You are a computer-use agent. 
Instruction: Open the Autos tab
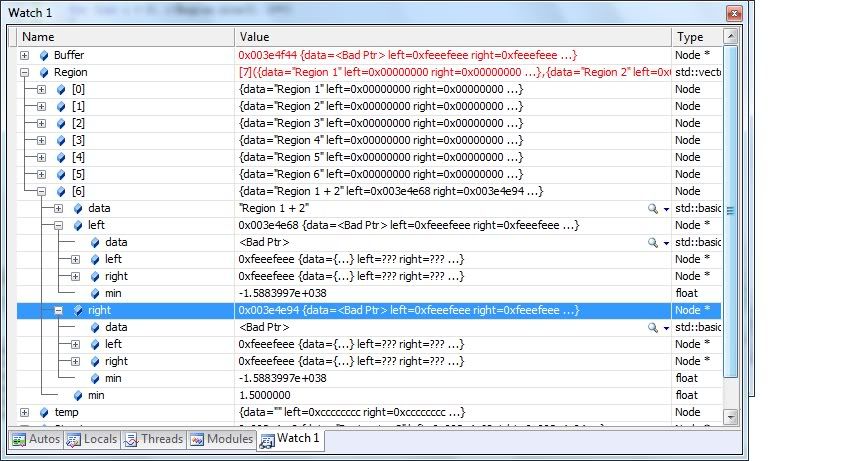tap(36, 439)
